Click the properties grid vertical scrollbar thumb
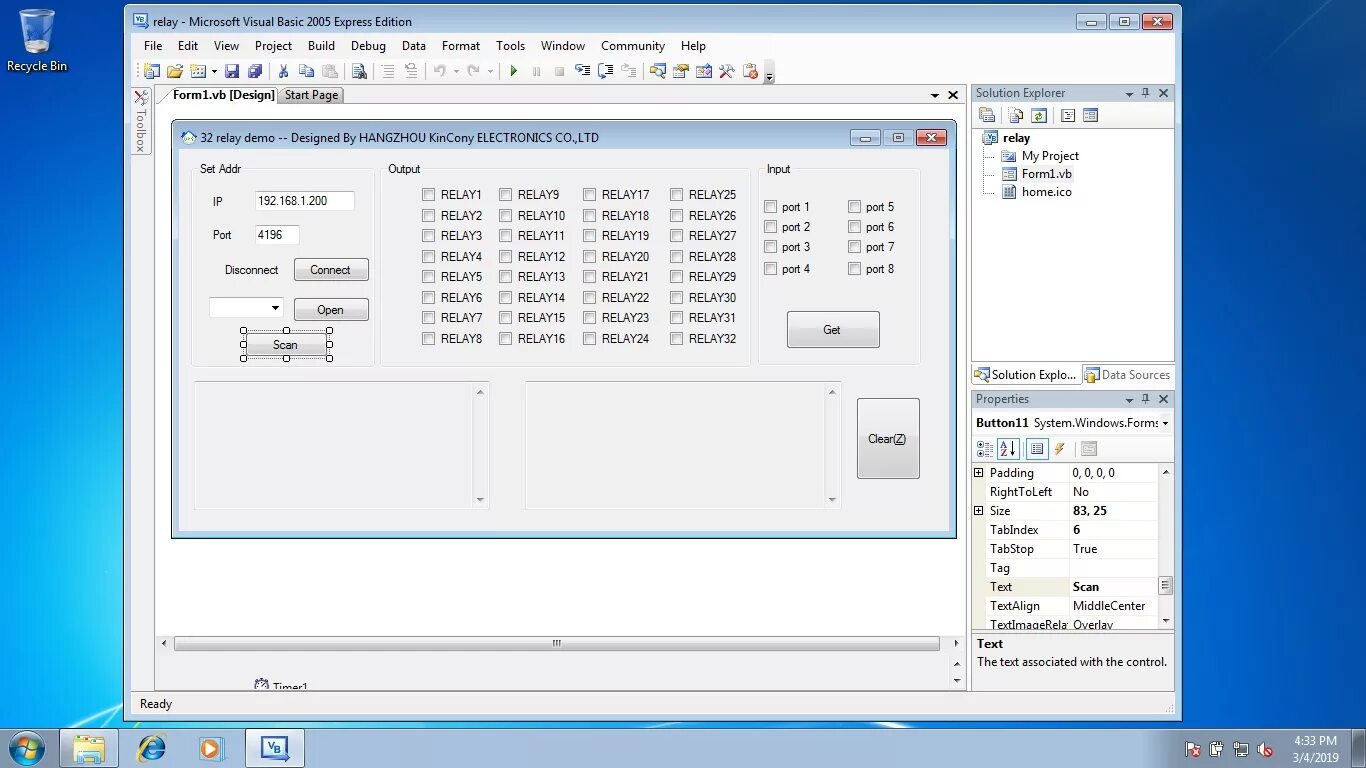This screenshot has width=1366, height=768. pos(1165,586)
